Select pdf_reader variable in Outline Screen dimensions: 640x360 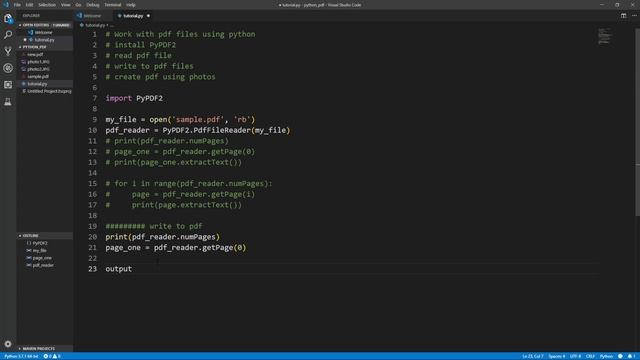(x=42, y=265)
